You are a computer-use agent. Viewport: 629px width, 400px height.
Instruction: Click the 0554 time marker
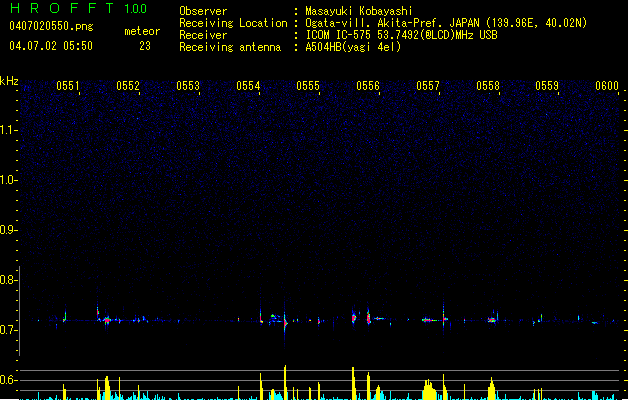pos(248,86)
